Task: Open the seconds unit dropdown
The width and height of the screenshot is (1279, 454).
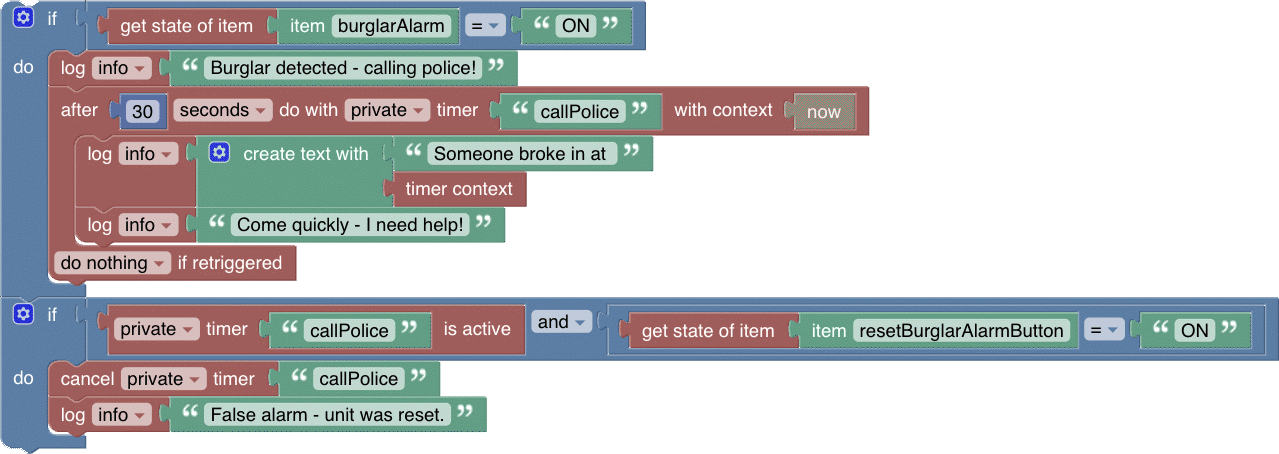Action: (221, 111)
